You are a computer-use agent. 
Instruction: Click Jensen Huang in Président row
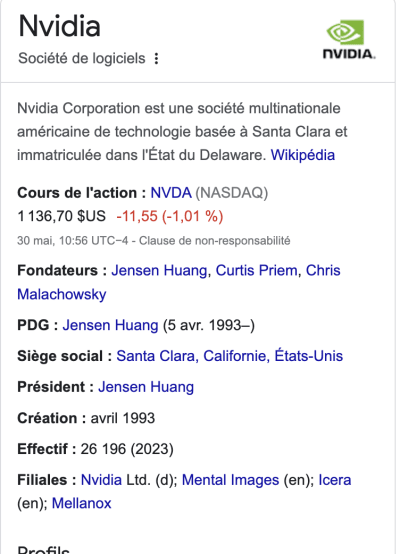146,387
